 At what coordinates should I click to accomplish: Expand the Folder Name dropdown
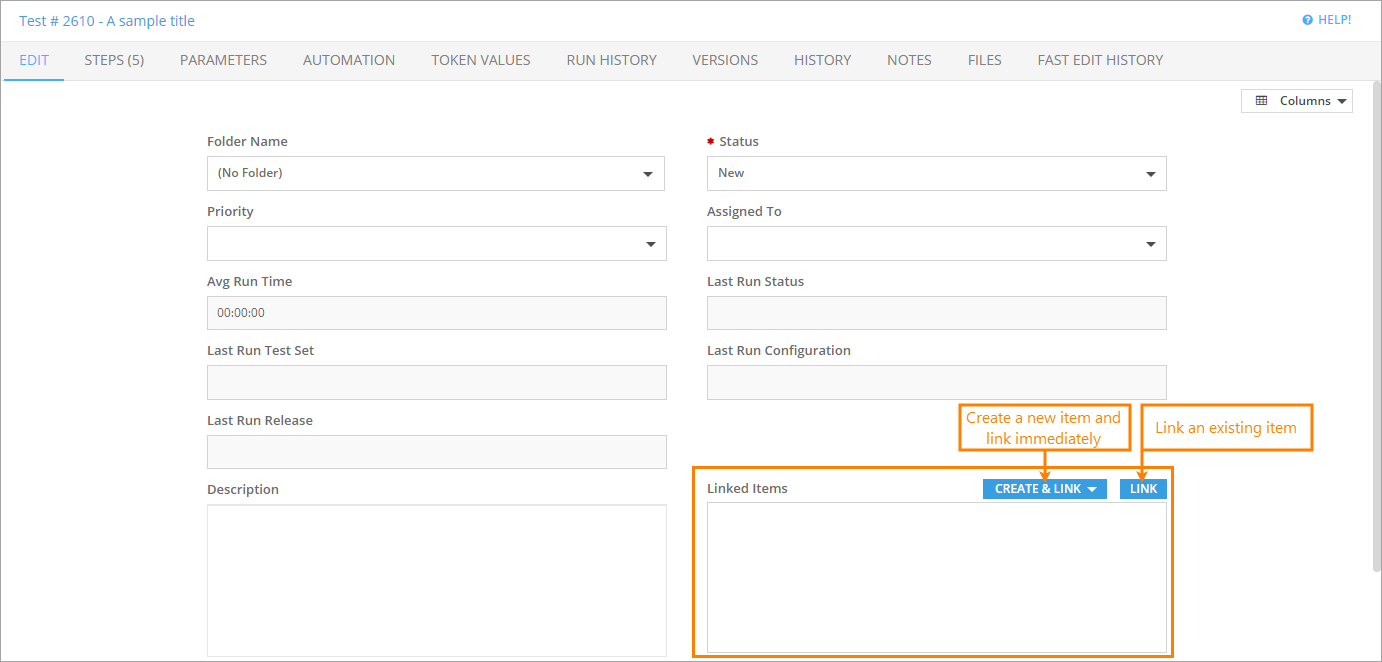pyautogui.click(x=435, y=173)
